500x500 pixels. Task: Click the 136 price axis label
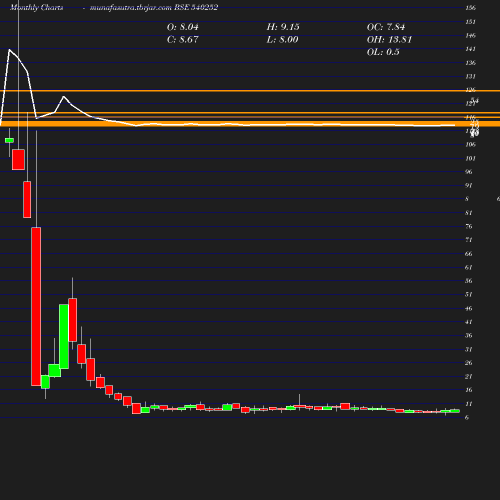471,63
